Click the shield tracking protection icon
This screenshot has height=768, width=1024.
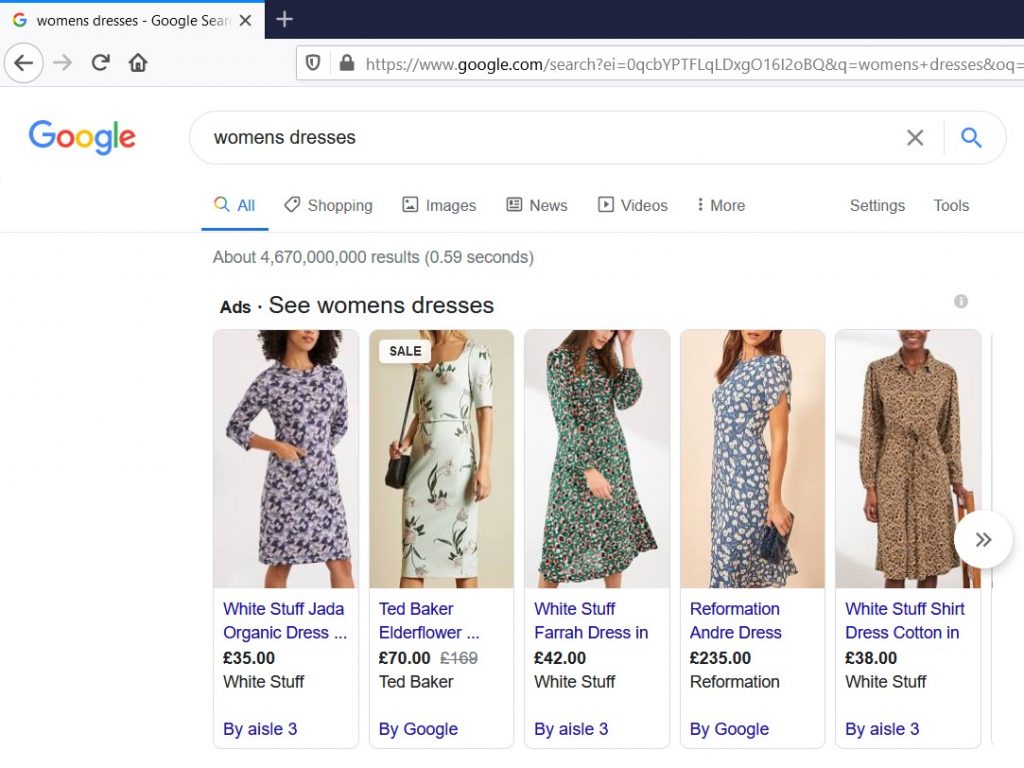pyautogui.click(x=314, y=63)
